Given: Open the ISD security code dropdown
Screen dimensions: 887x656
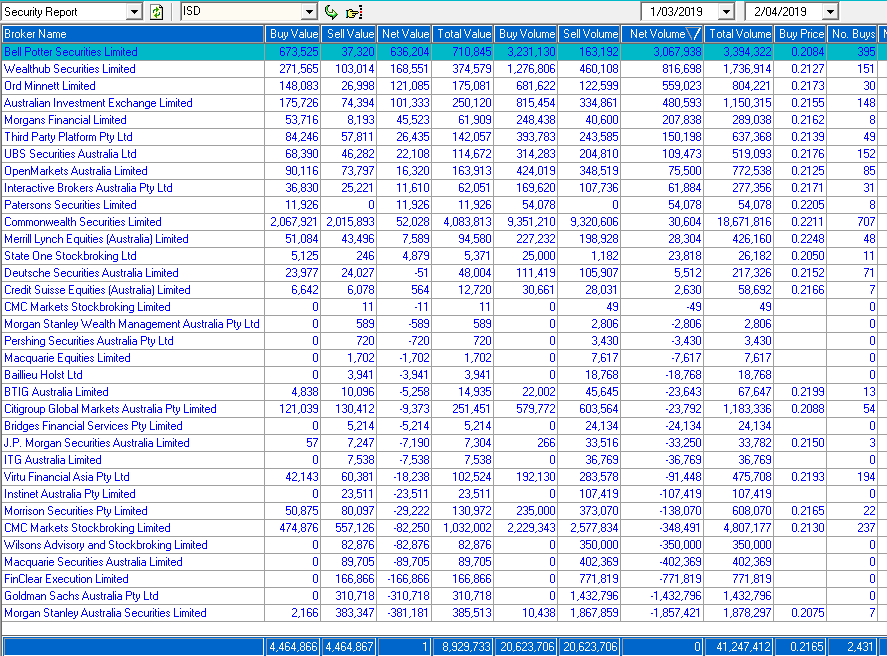Looking at the screenshot, I should point(309,12).
